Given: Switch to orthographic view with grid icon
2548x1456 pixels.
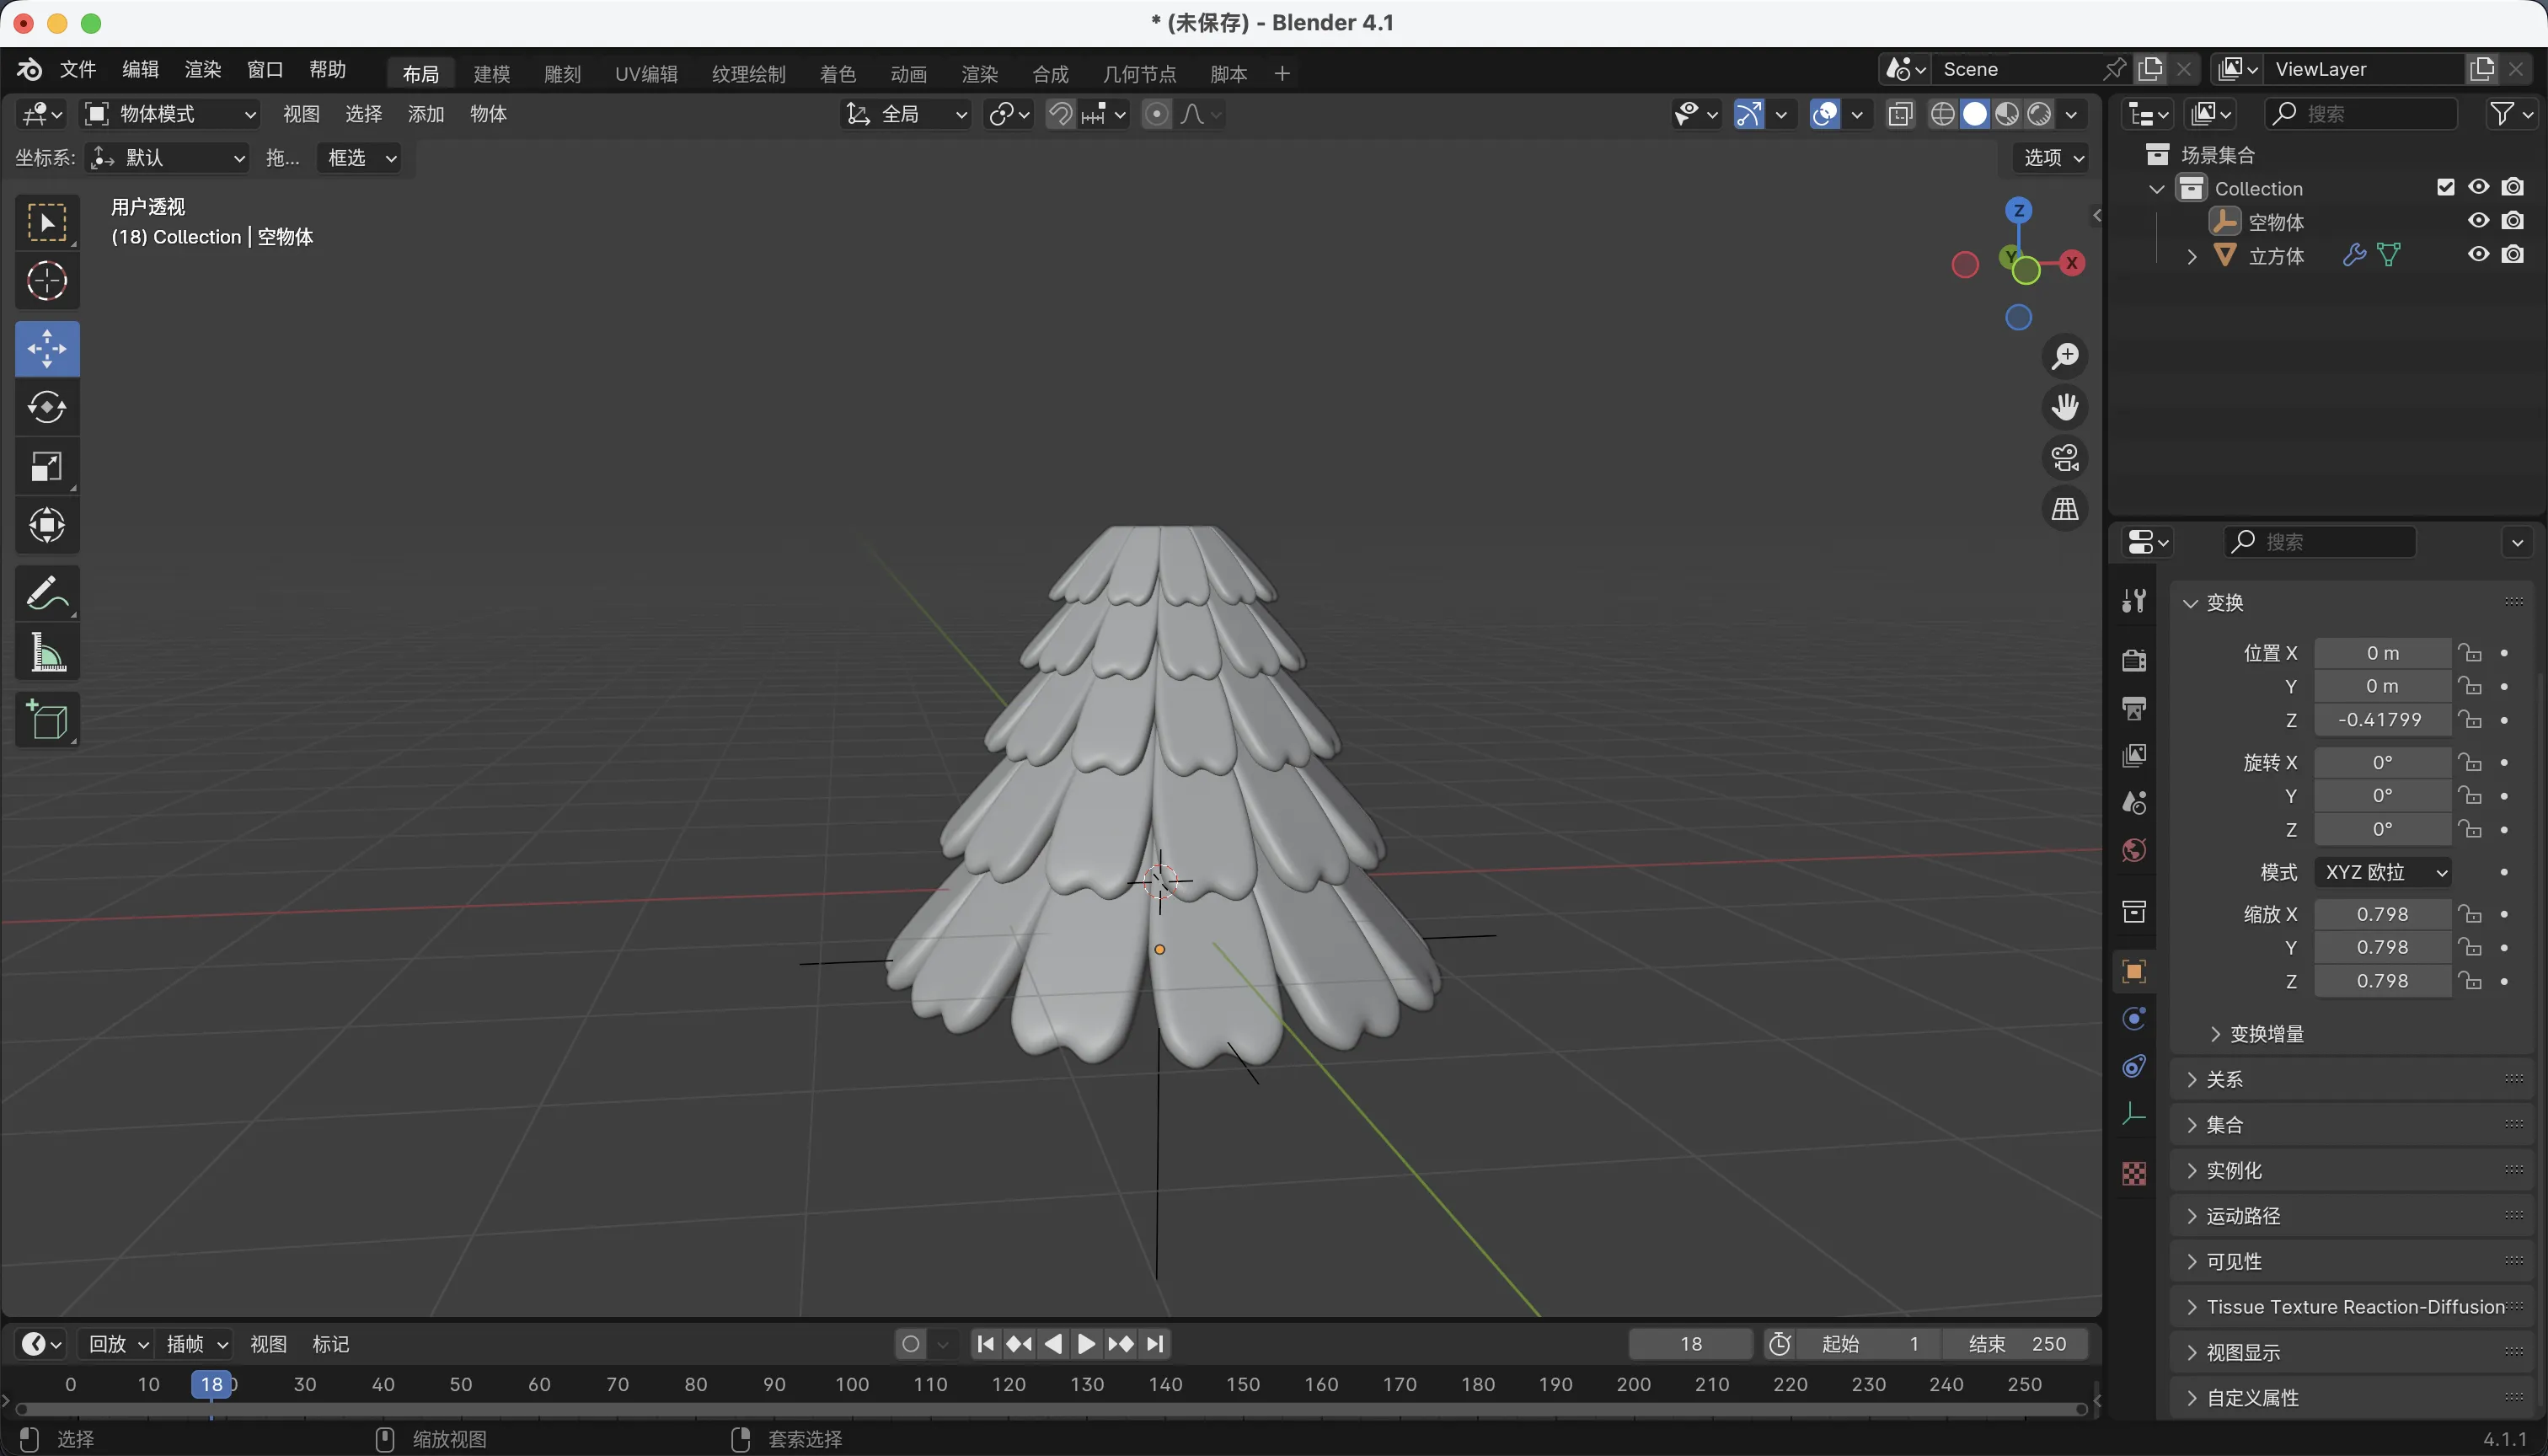Looking at the screenshot, I should pyautogui.click(x=2065, y=509).
